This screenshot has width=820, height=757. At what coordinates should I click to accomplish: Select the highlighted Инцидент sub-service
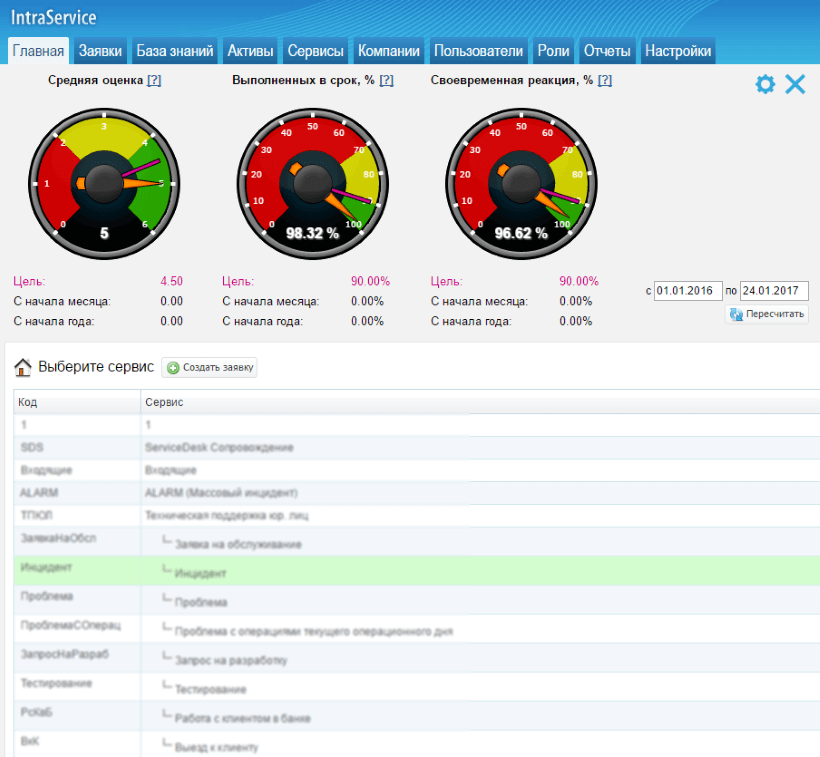click(x=200, y=574)
